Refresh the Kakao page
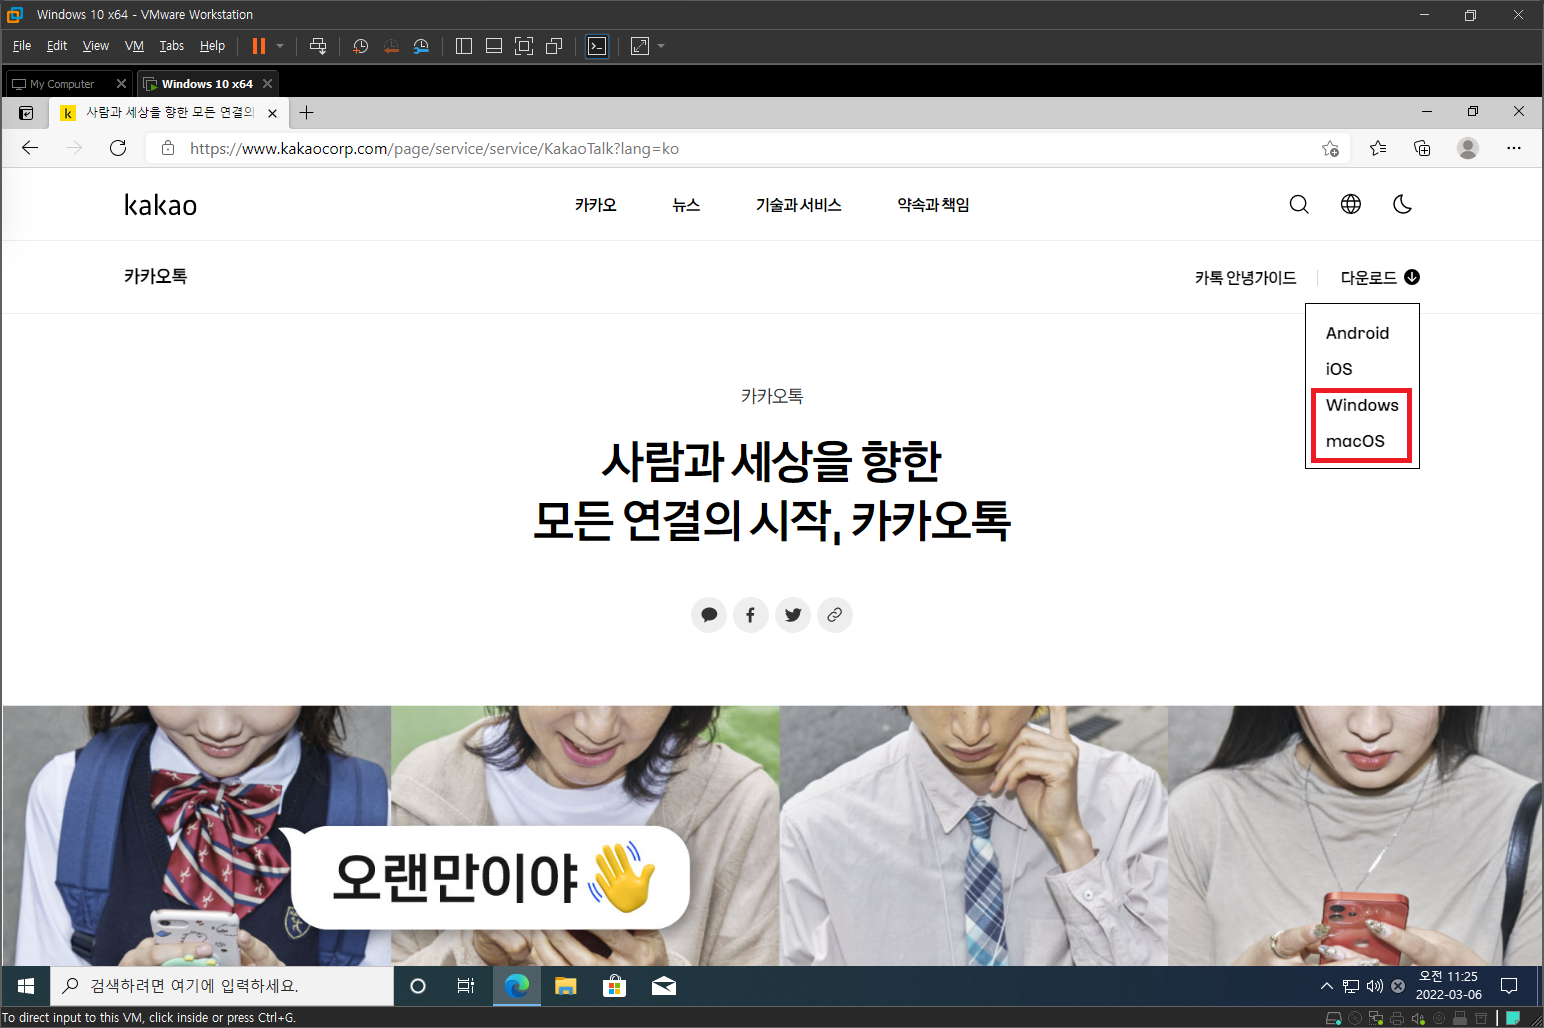 pyautogui.click(x=118, y=148)
